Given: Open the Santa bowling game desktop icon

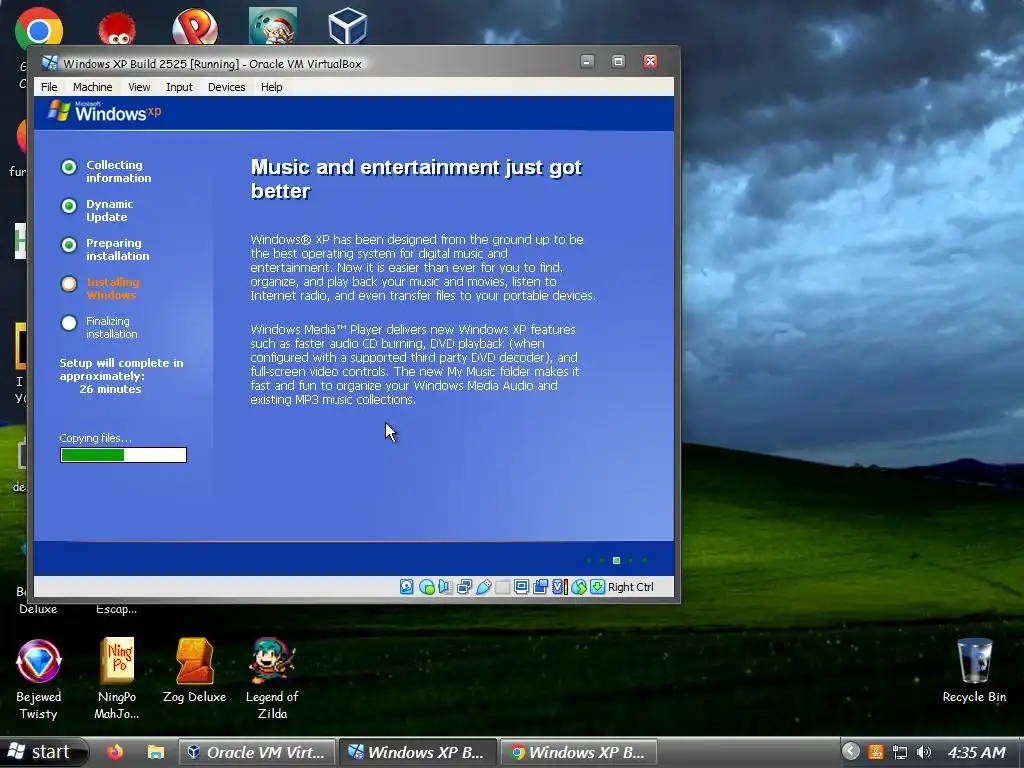Looking at the screenshot, I should coord(273,26).
